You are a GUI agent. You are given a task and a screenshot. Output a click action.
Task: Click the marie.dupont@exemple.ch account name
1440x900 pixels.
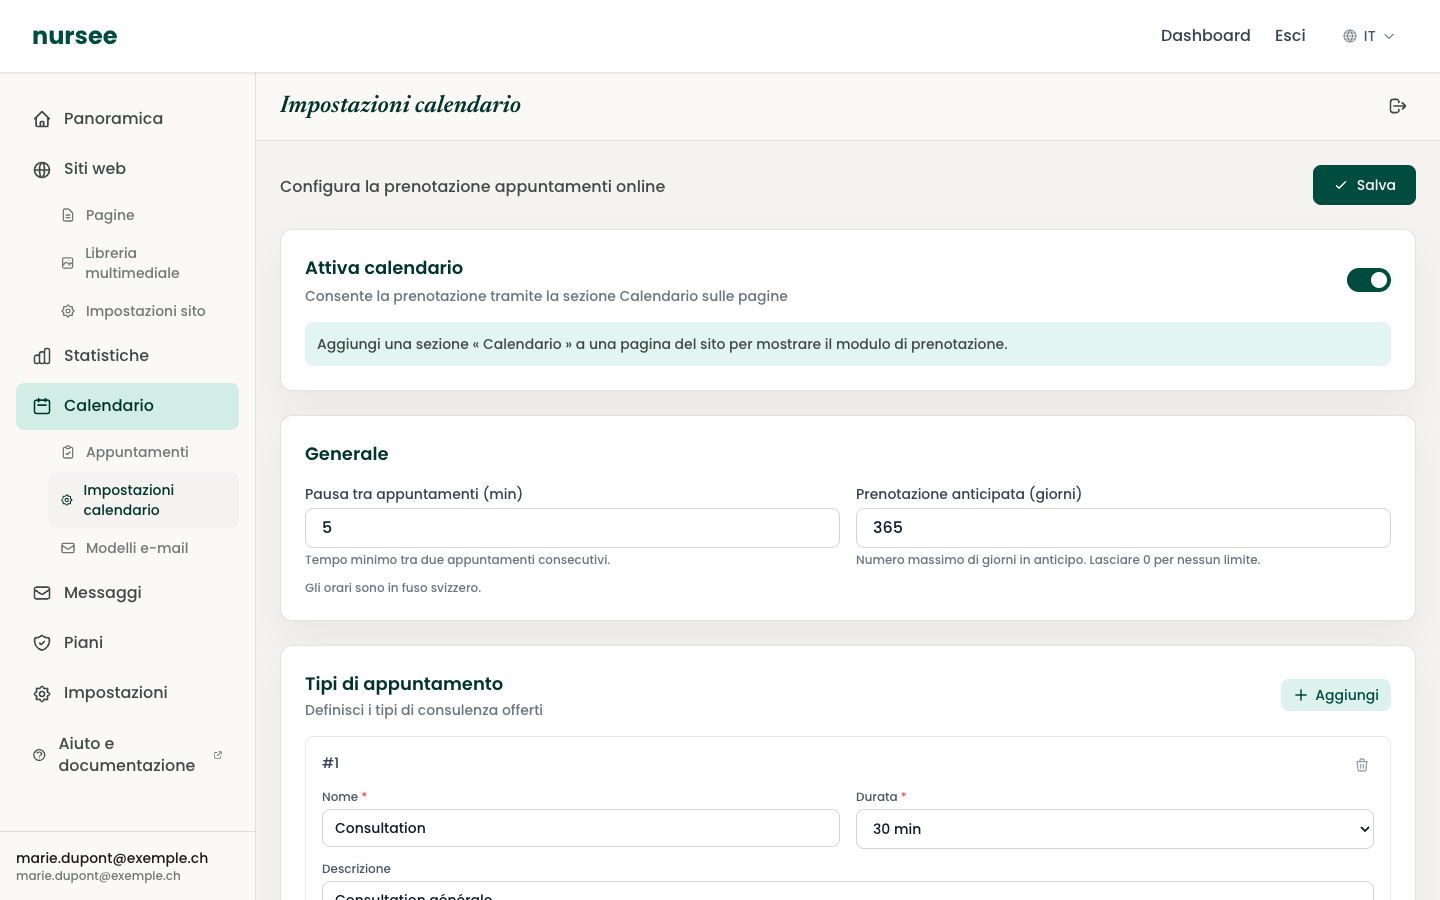pos(112,858)
